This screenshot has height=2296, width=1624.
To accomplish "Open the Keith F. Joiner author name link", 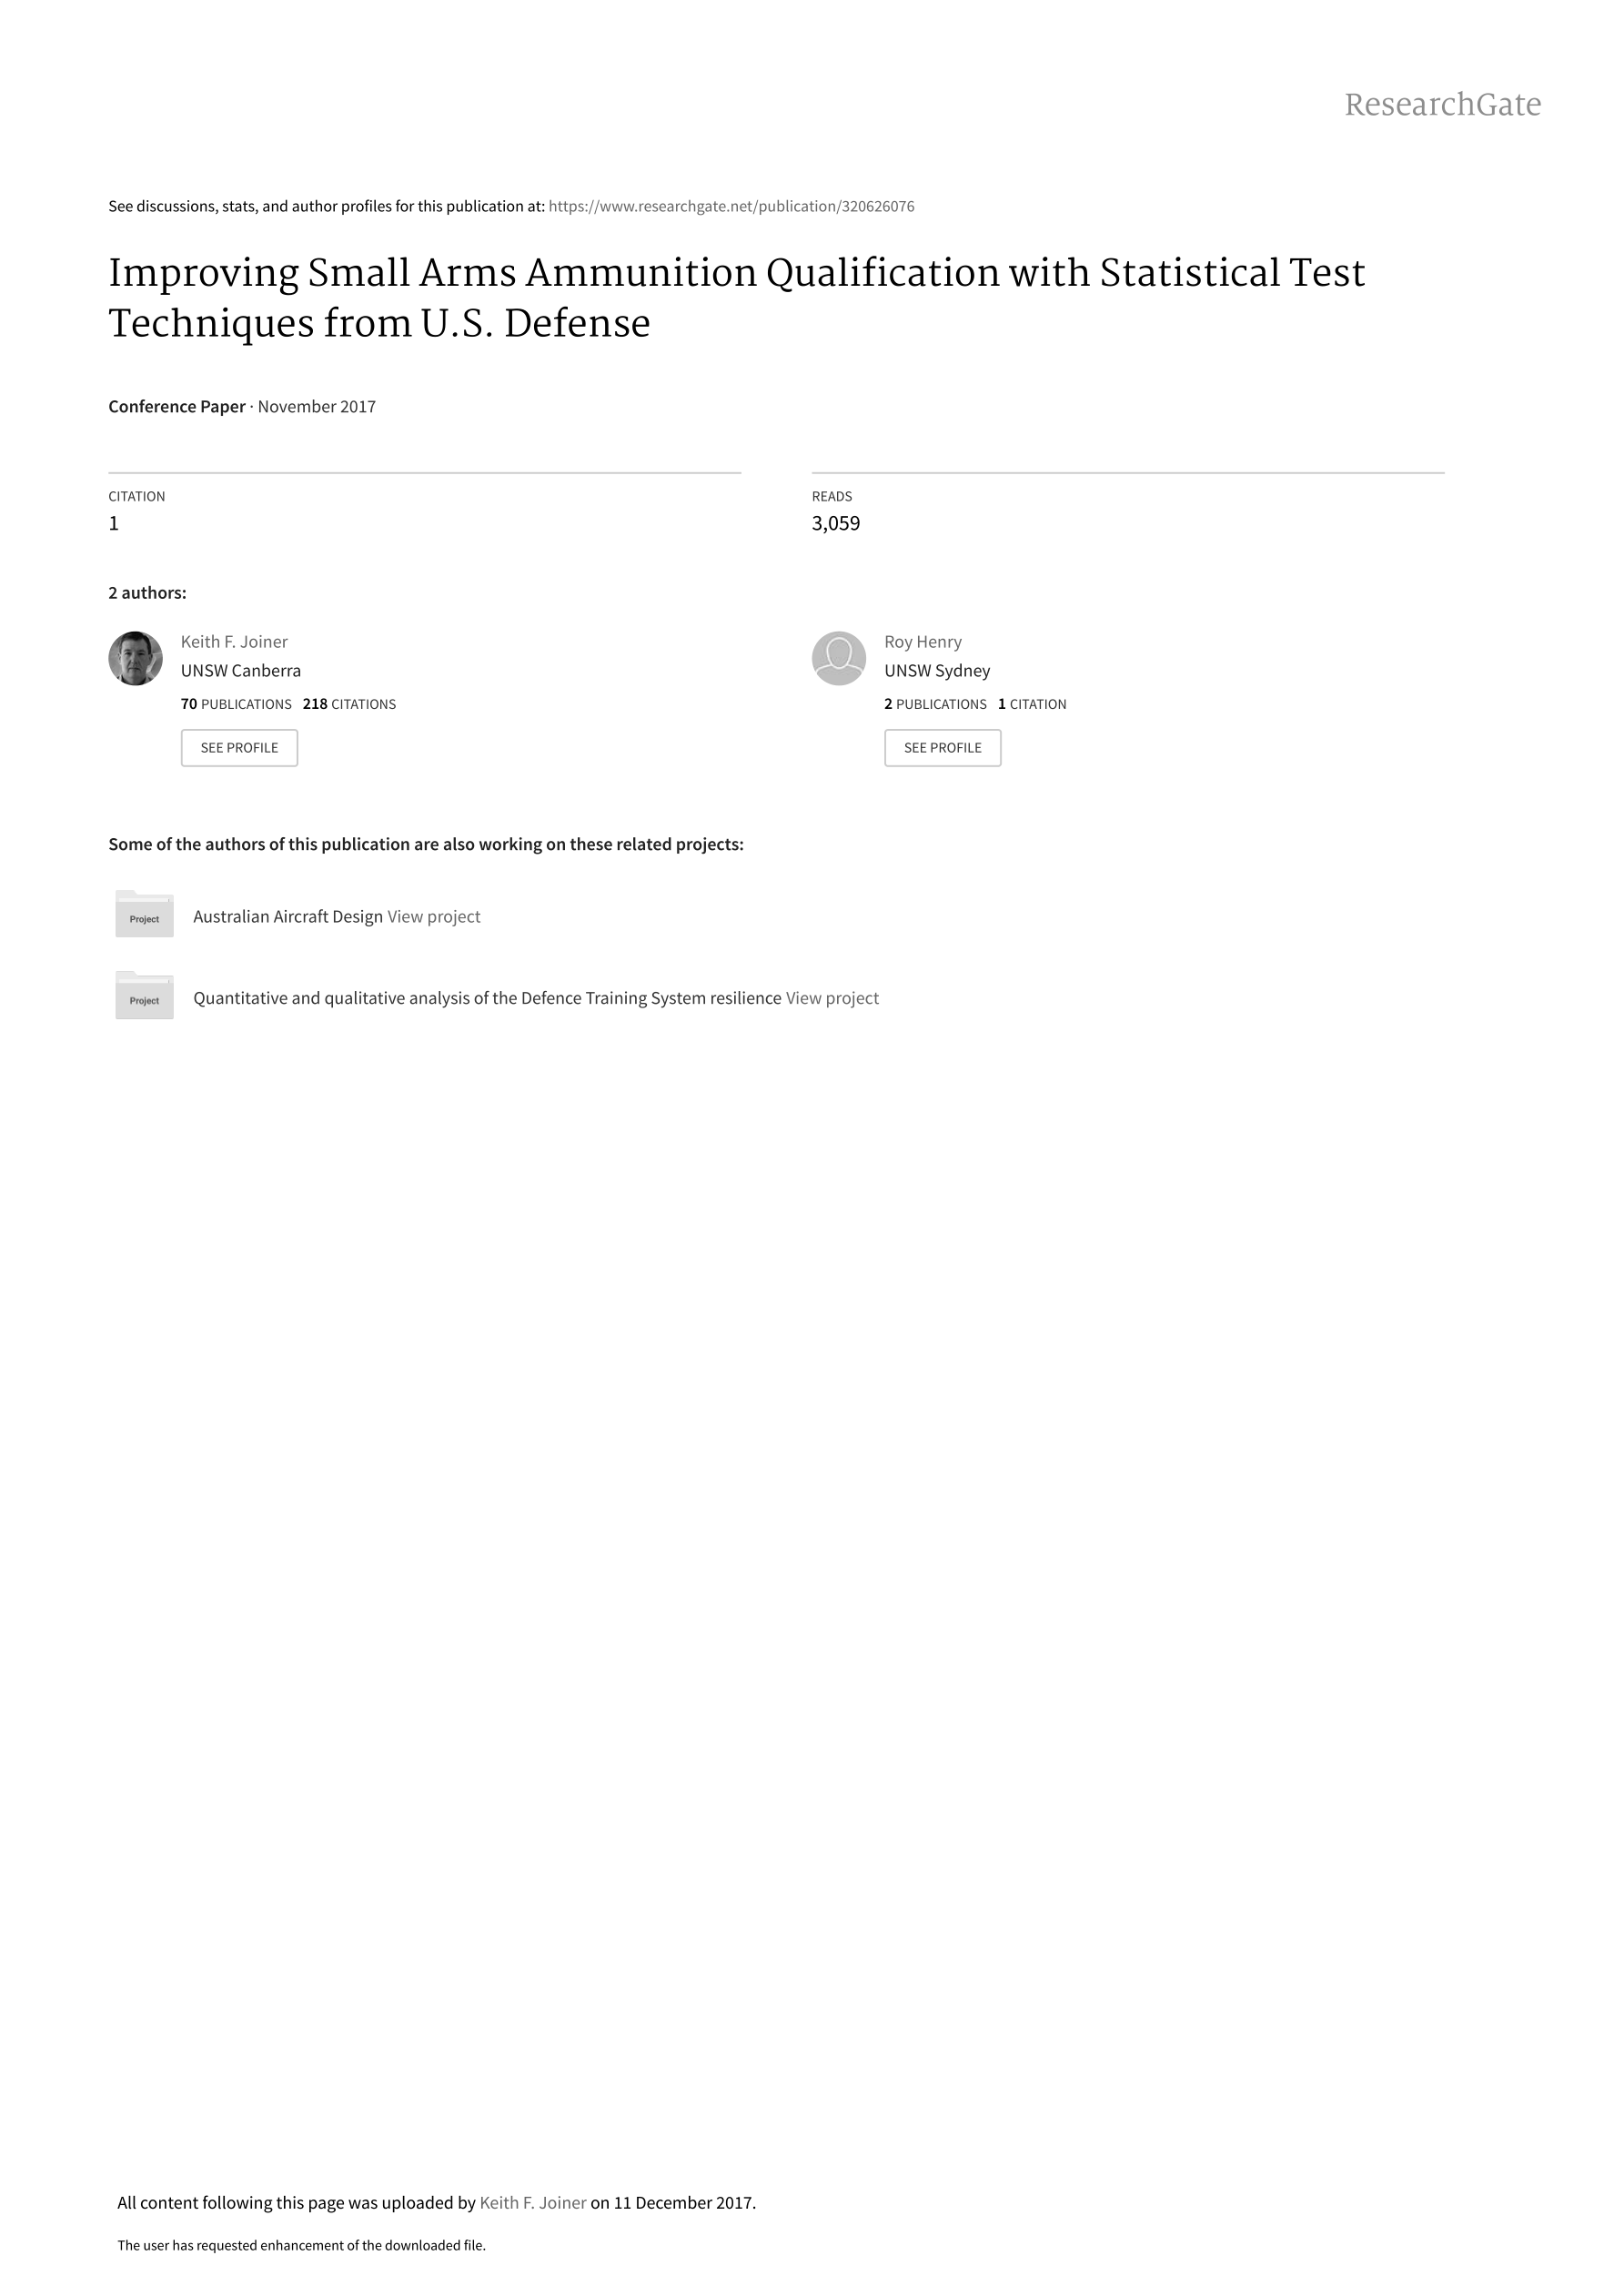I will 234,642.
